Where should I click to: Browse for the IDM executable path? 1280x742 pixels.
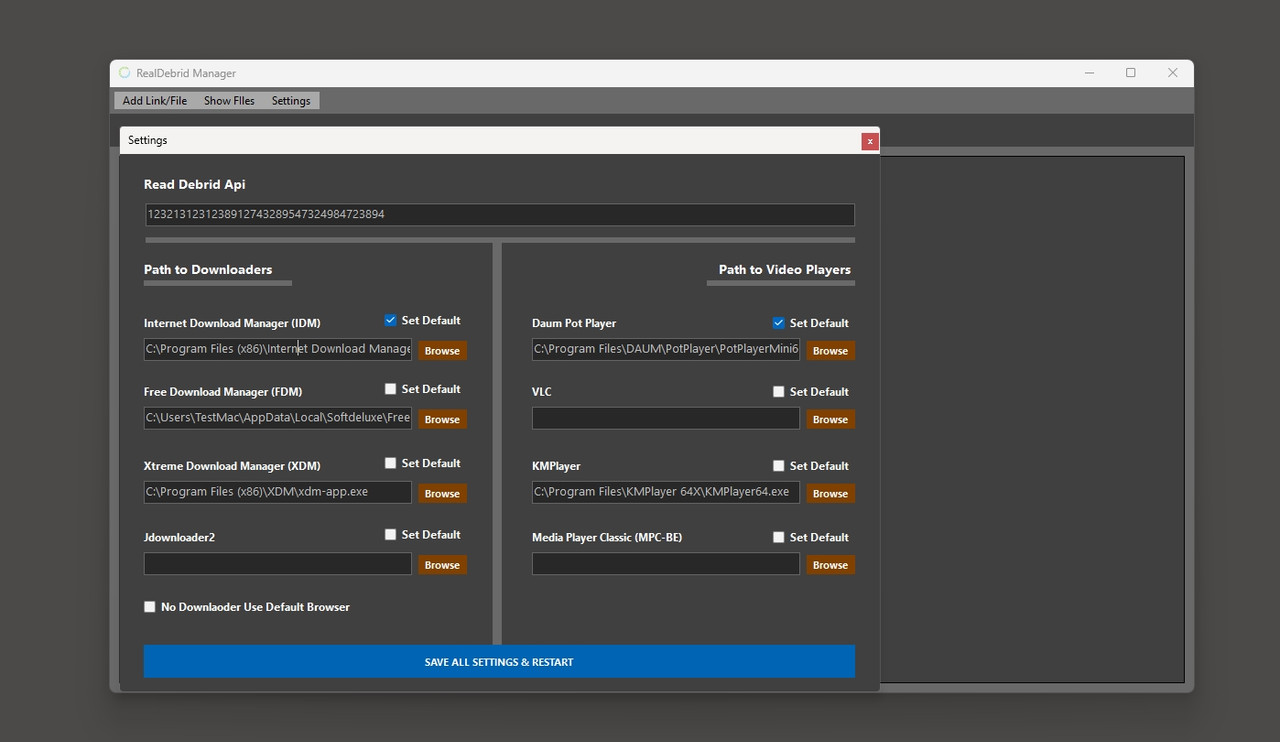tap(442, 350)
